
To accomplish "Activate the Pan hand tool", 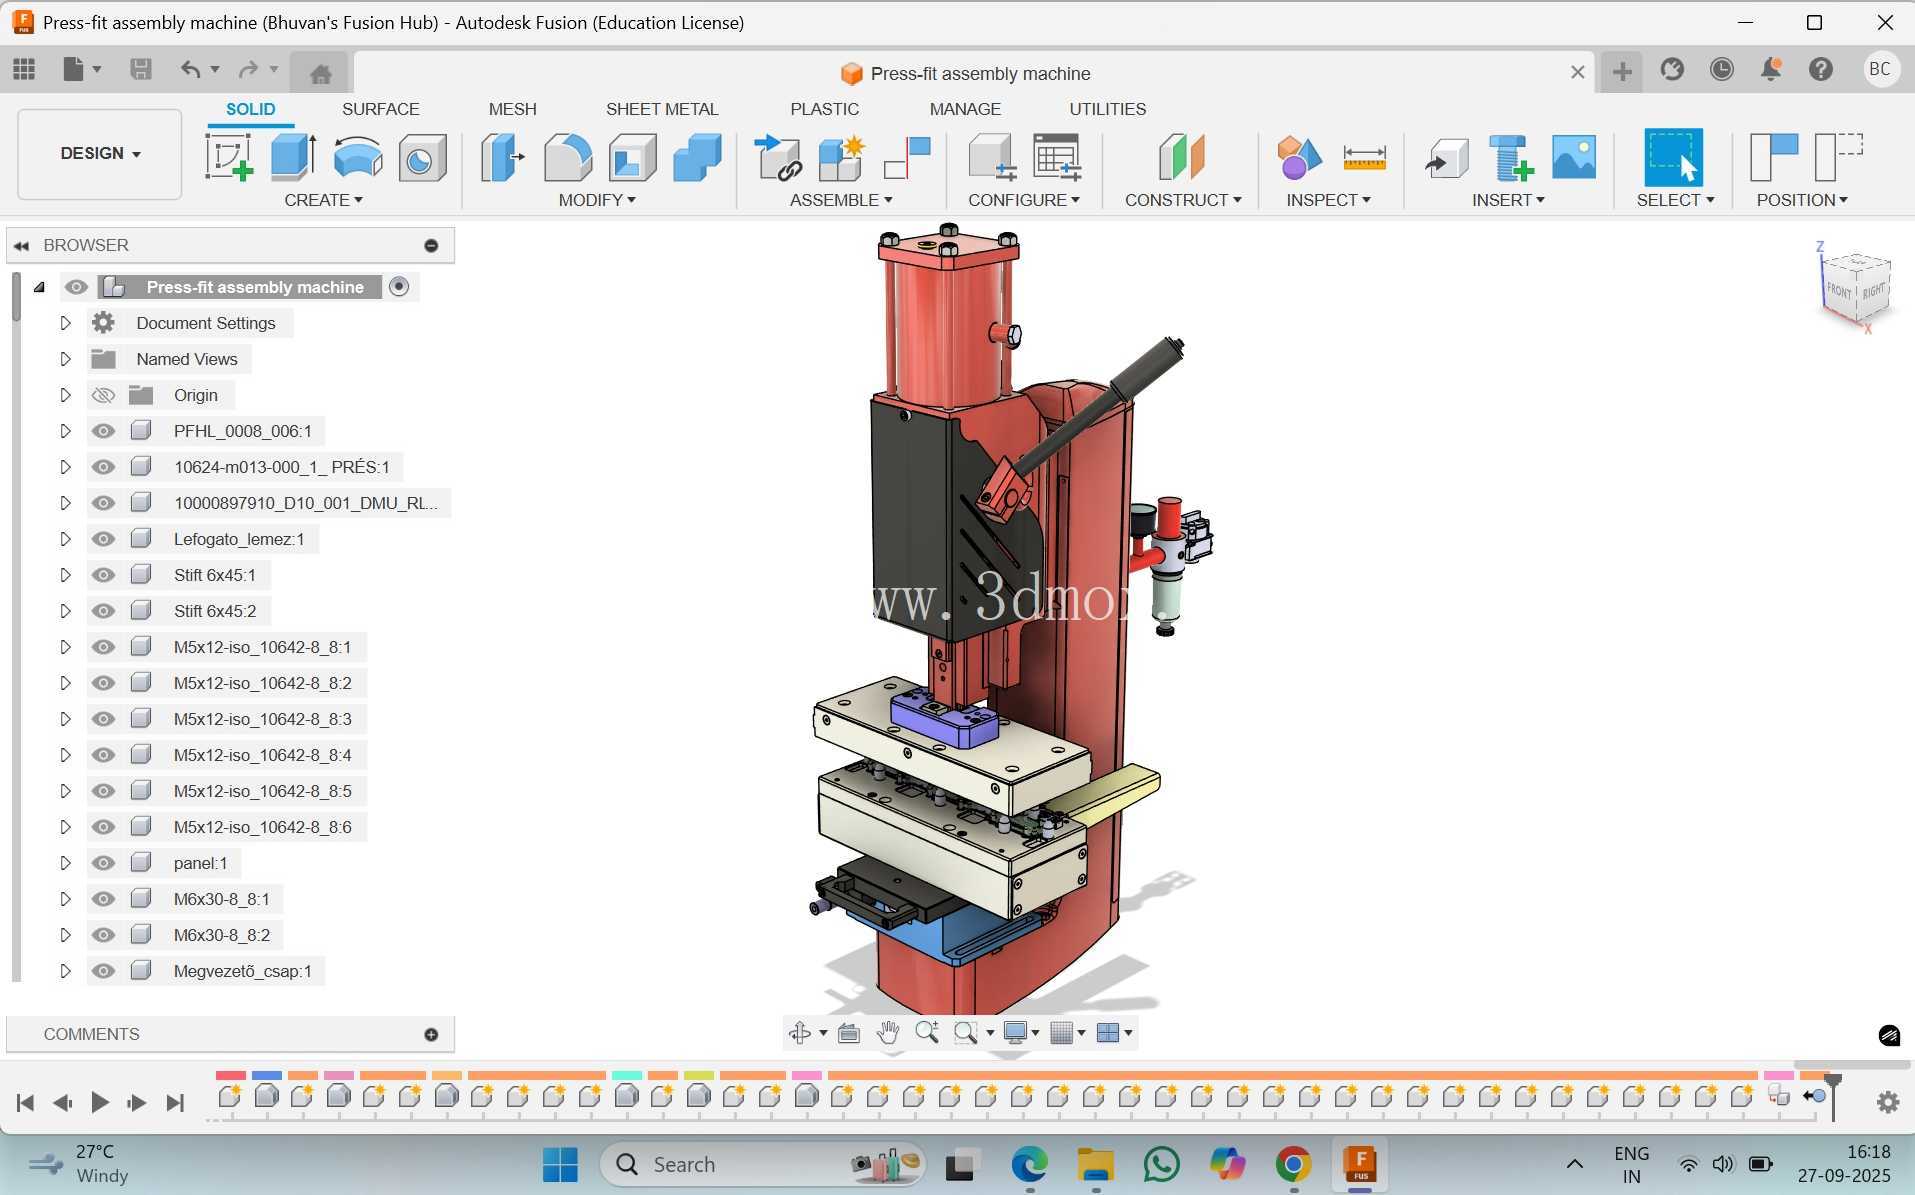I will coord(887,1033).
